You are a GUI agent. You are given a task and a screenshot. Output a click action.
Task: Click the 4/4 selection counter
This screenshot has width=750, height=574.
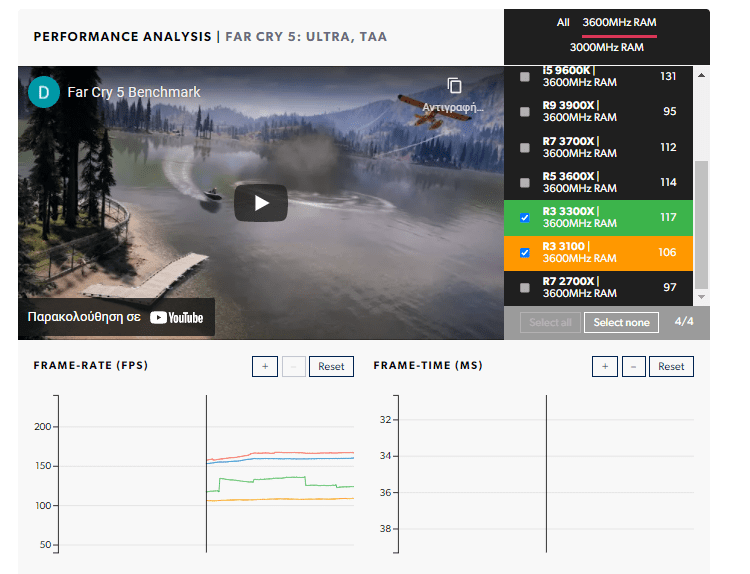pyautogui.click(x=684, y=321)
